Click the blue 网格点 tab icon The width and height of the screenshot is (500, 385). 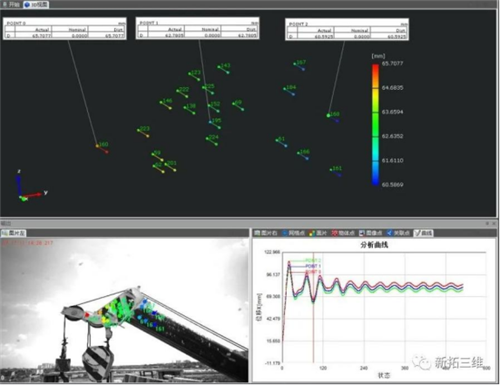click(x=285, y=233)
